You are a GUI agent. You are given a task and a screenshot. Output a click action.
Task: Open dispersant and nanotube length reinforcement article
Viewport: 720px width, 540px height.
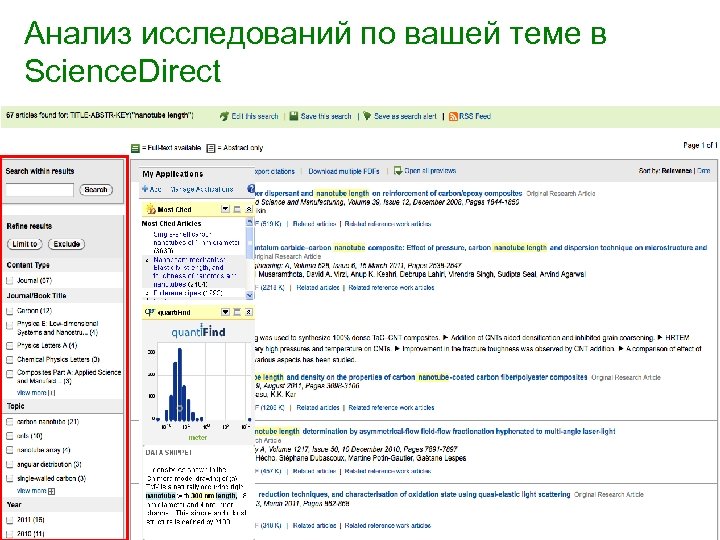(388, 193)
